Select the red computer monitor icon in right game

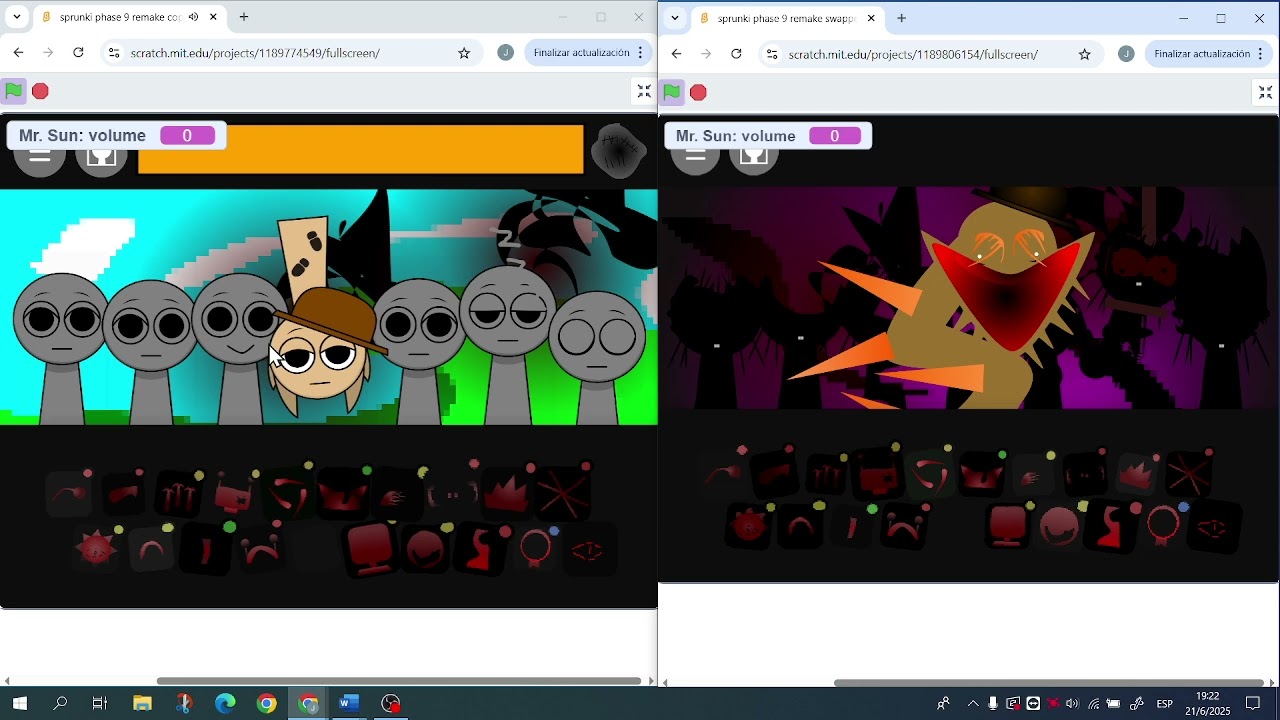pos(1007,525)
